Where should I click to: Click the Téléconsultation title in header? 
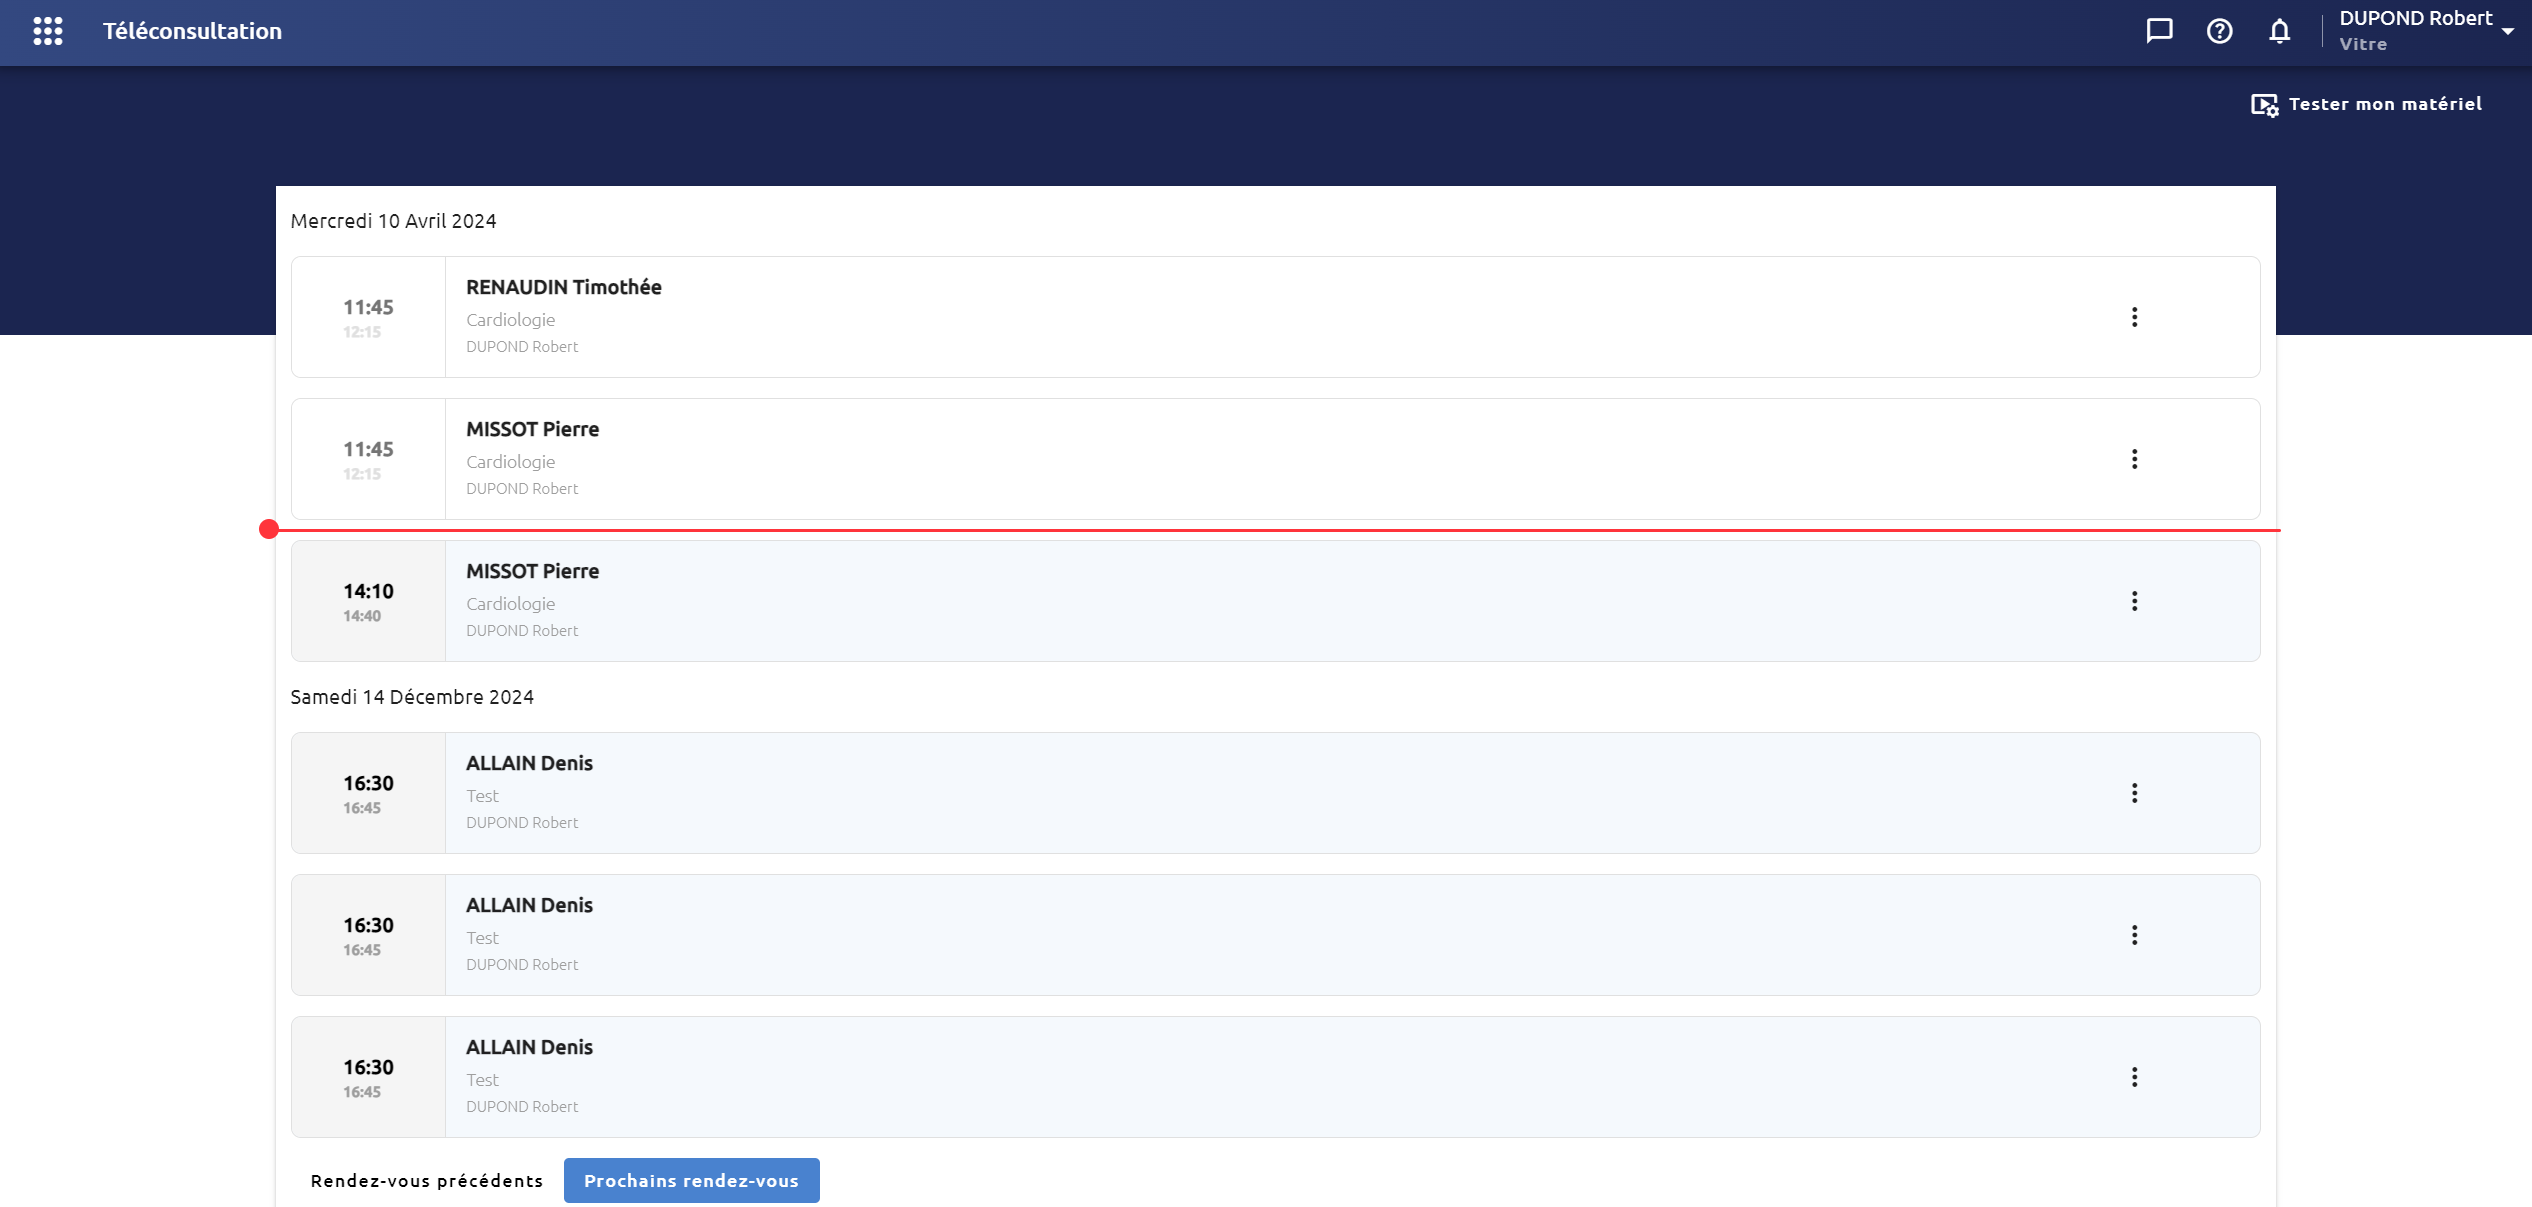tap(192, 31)
